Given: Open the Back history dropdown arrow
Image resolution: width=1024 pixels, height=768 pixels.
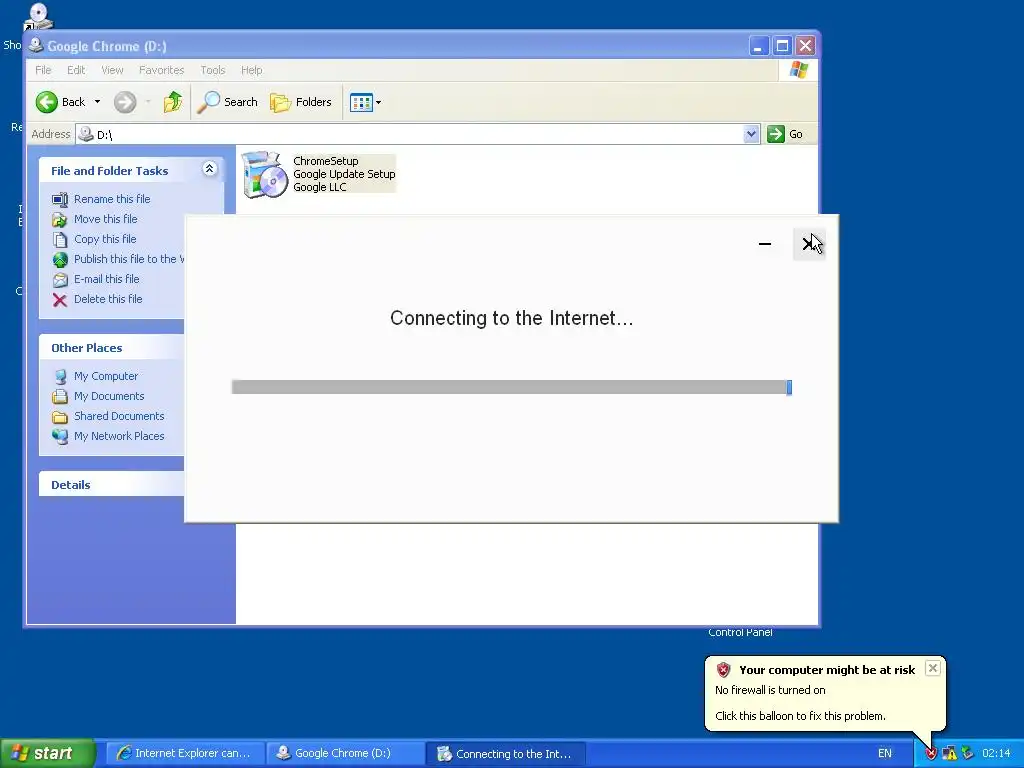Looking at the screenshot, I should coord(97,102).
